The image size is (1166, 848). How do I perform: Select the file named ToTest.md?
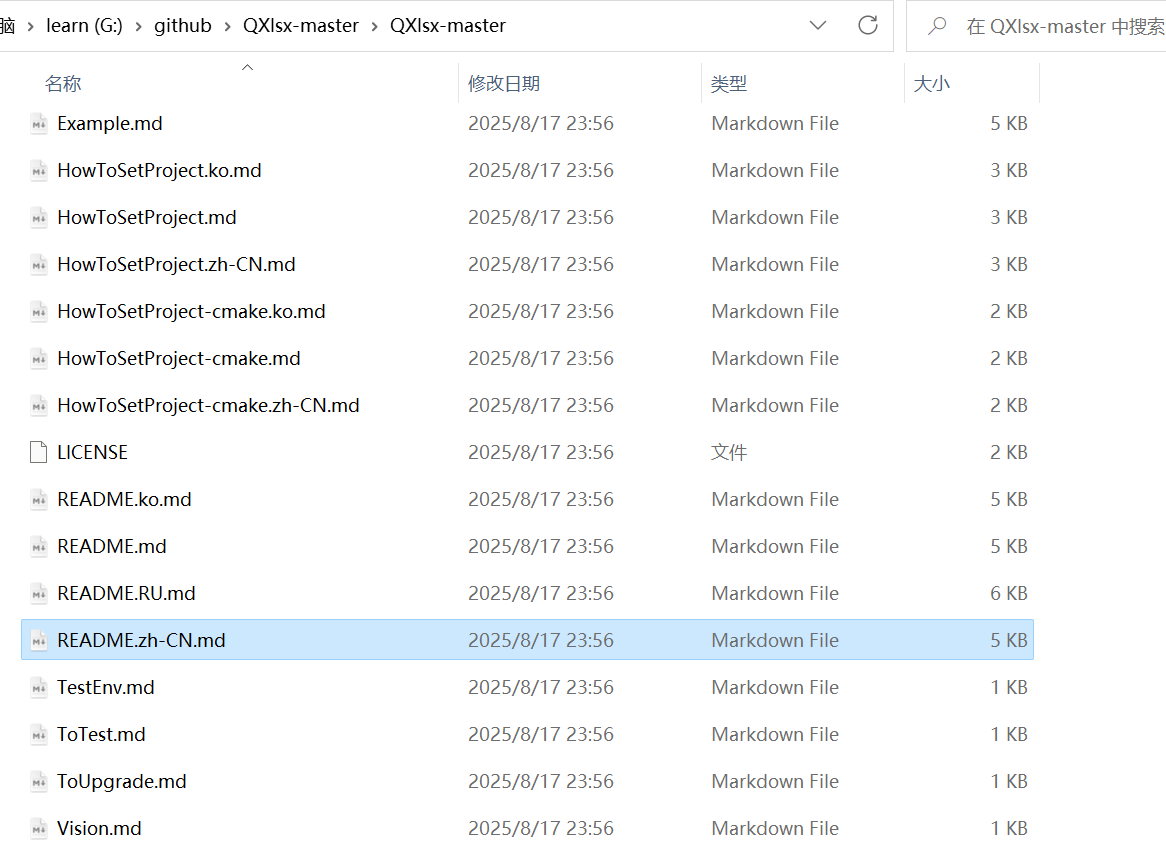click(101, 734)
